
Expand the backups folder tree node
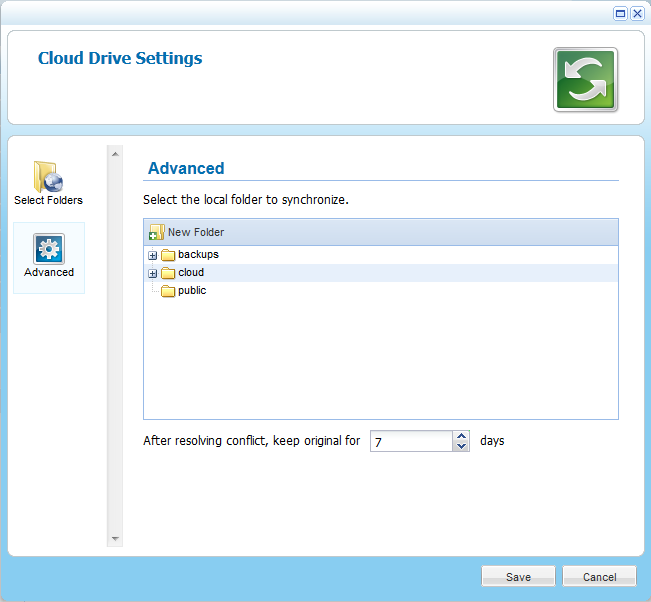tap(152, 255)
